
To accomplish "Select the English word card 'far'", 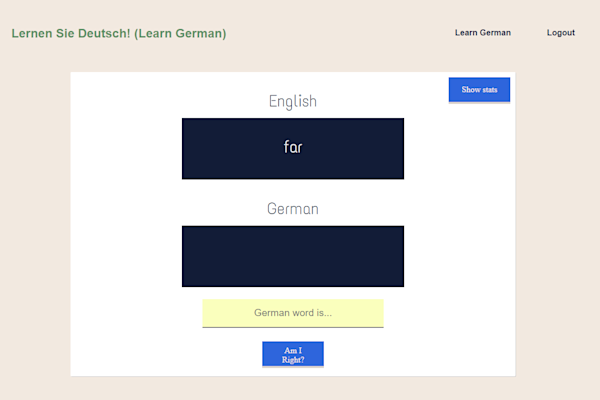I will pyautogui.click(x=293, y=149).
